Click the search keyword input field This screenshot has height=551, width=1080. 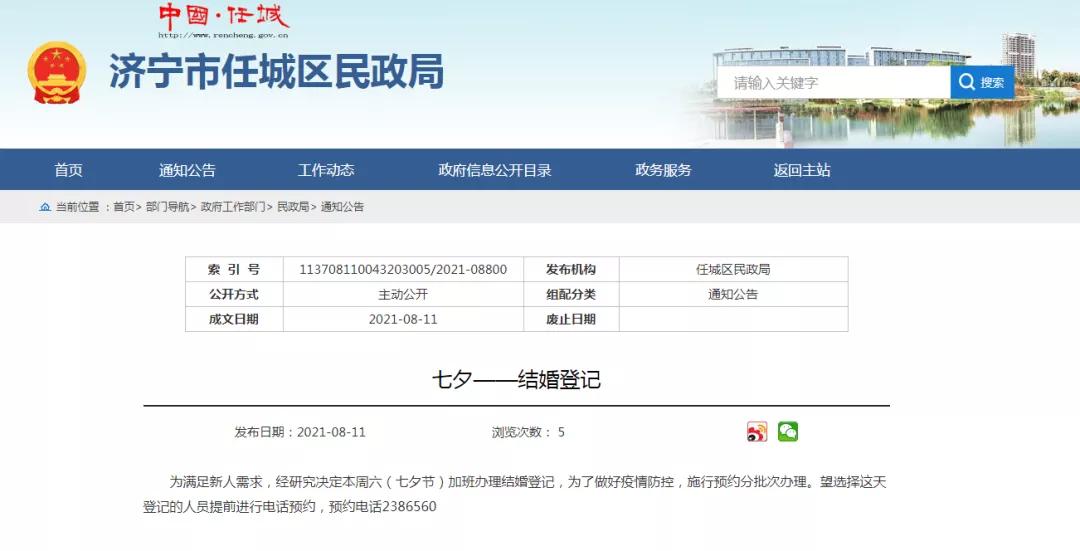click(x=833, y=83)
